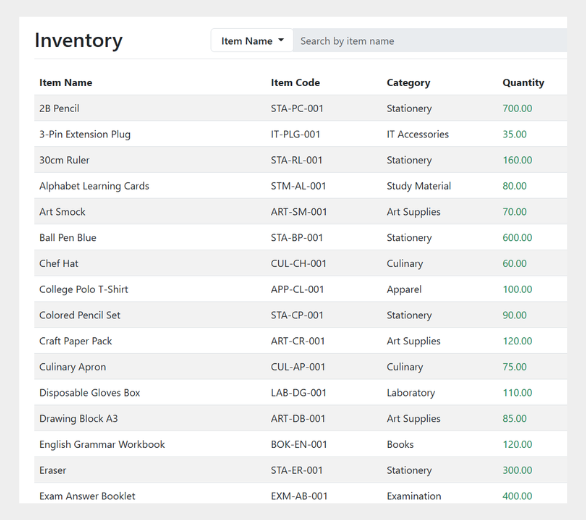Click item code LAB-DG-001
Image resolution: width=586 pixels, height=520 pixels.
coord(298,393)
